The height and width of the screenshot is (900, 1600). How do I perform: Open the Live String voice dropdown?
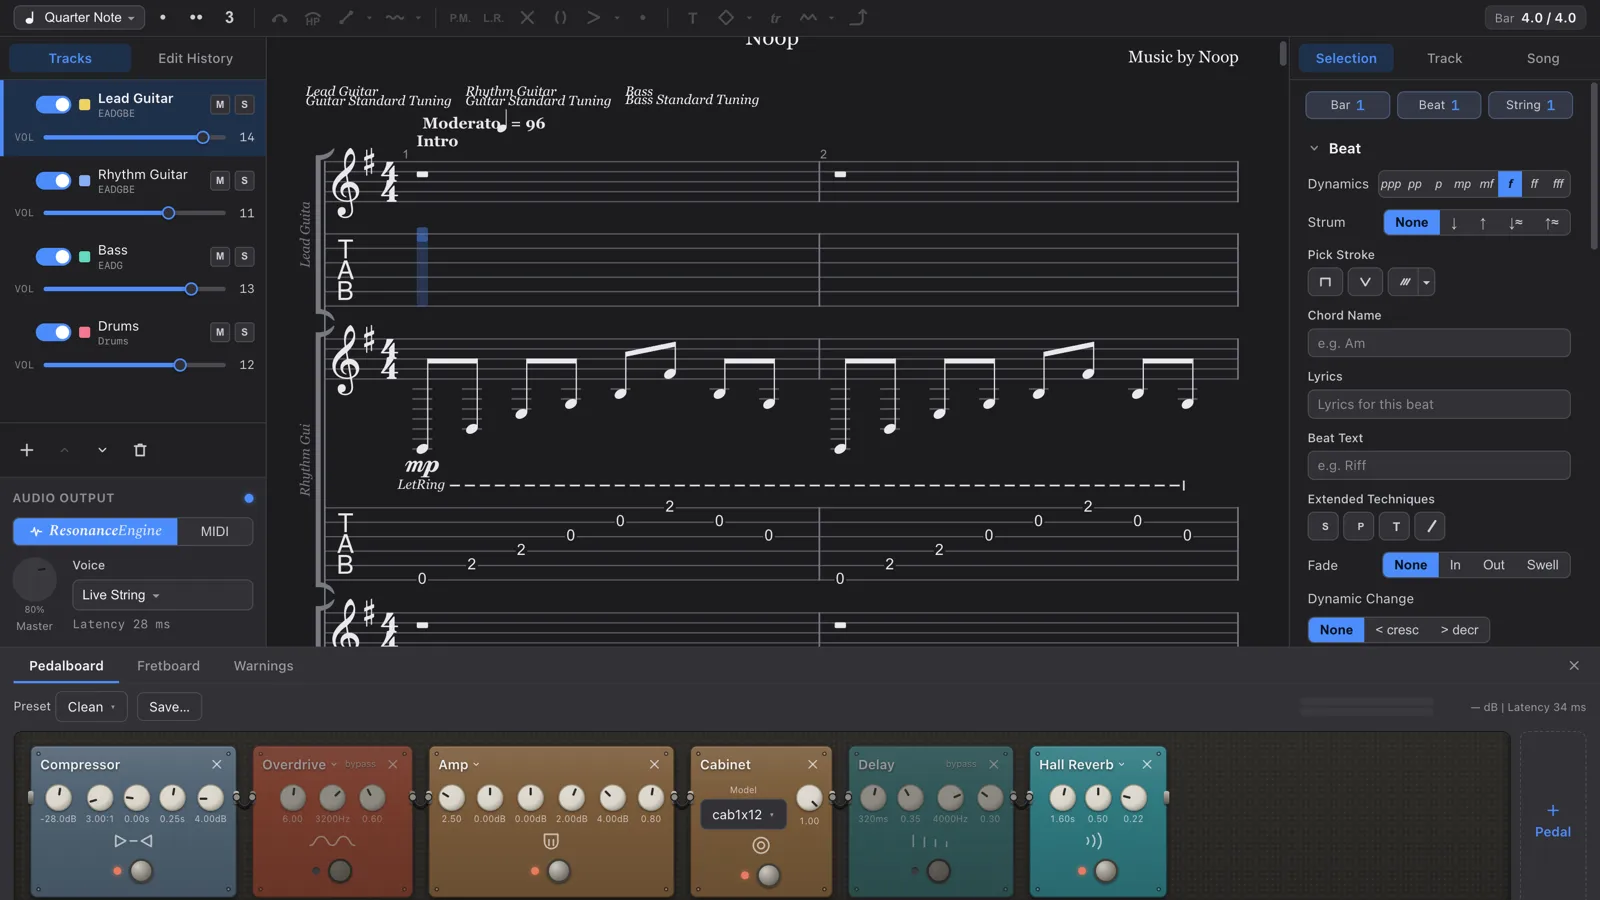162,595
